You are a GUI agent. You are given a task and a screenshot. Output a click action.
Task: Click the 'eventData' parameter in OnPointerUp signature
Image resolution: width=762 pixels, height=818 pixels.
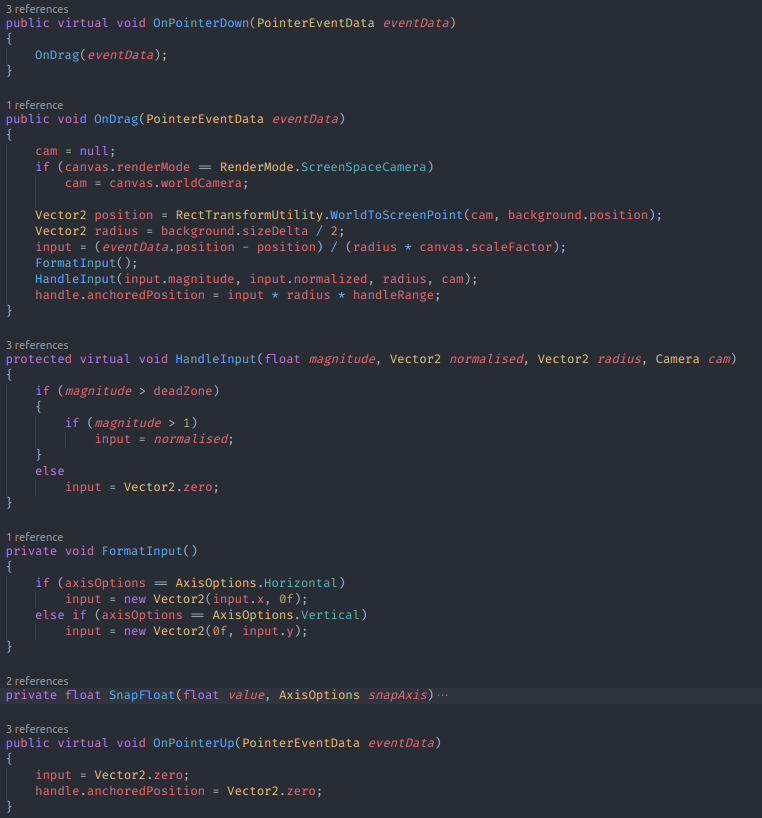pos(401,743)
